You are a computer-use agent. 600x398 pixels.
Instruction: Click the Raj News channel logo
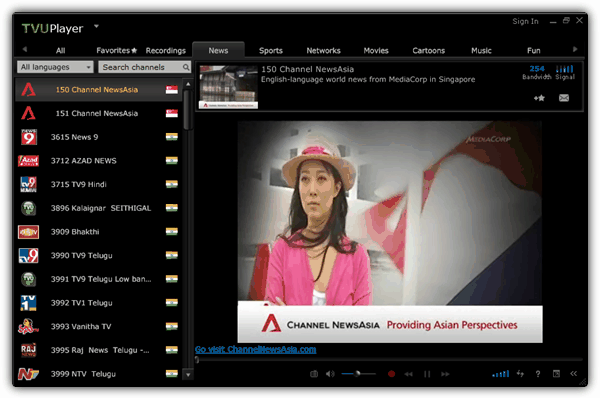pyautogui.click(x=28, y=350)
